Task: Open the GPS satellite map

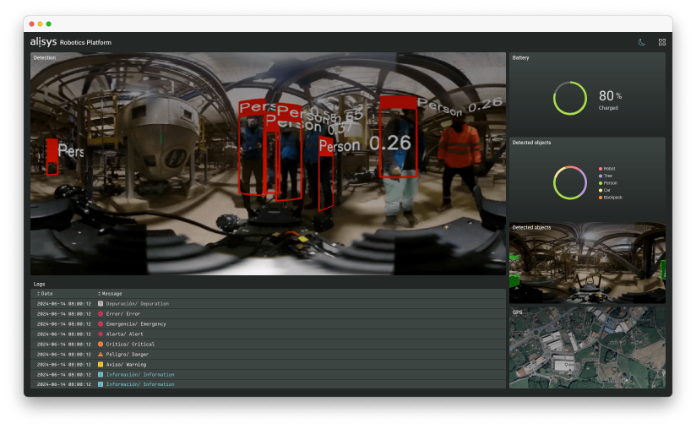Action: pos(587,351)
